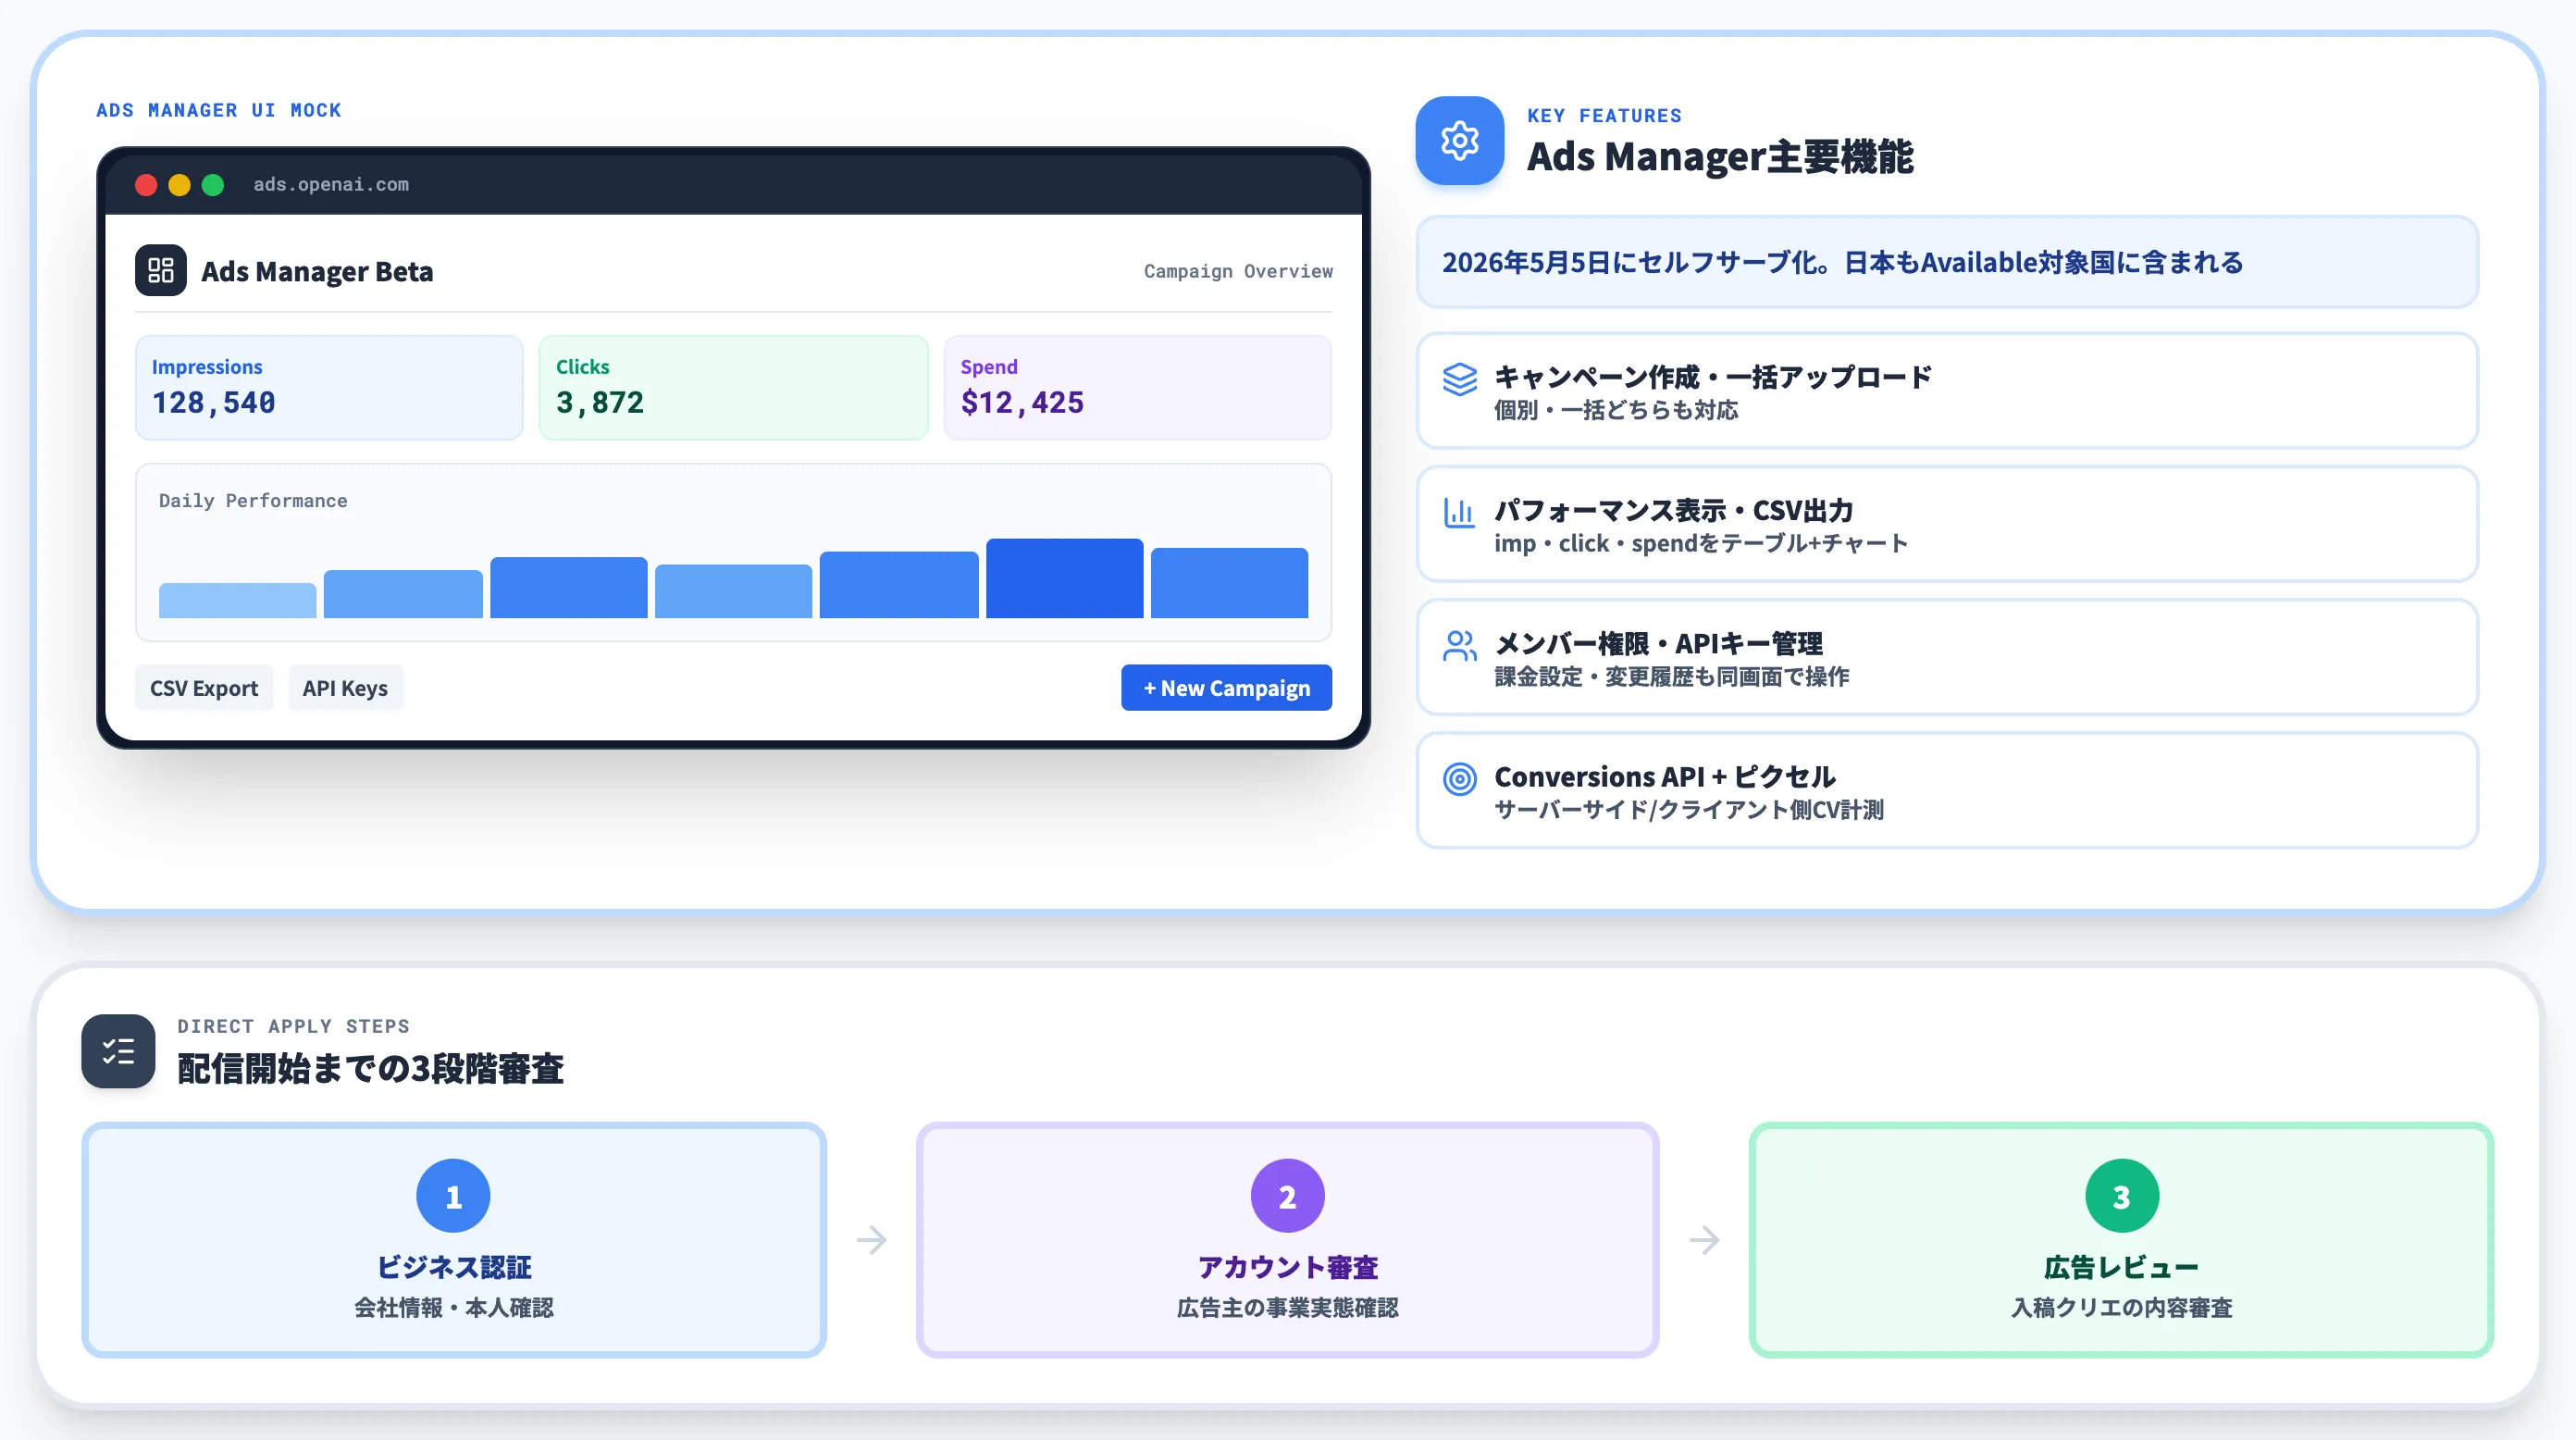Screen dimensions: 2576x1440
Task: Click サーバーサイド/クライアント側CV計測 subtitle
Action: [x=1689, y=809]
